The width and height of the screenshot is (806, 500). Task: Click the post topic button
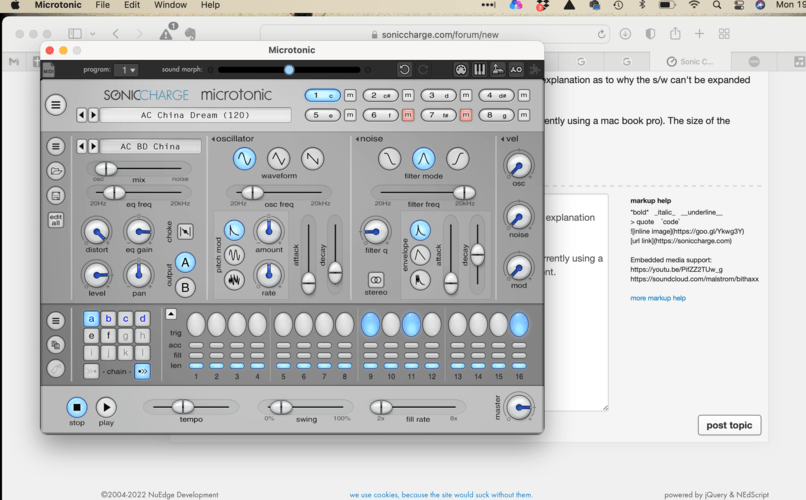729,425
